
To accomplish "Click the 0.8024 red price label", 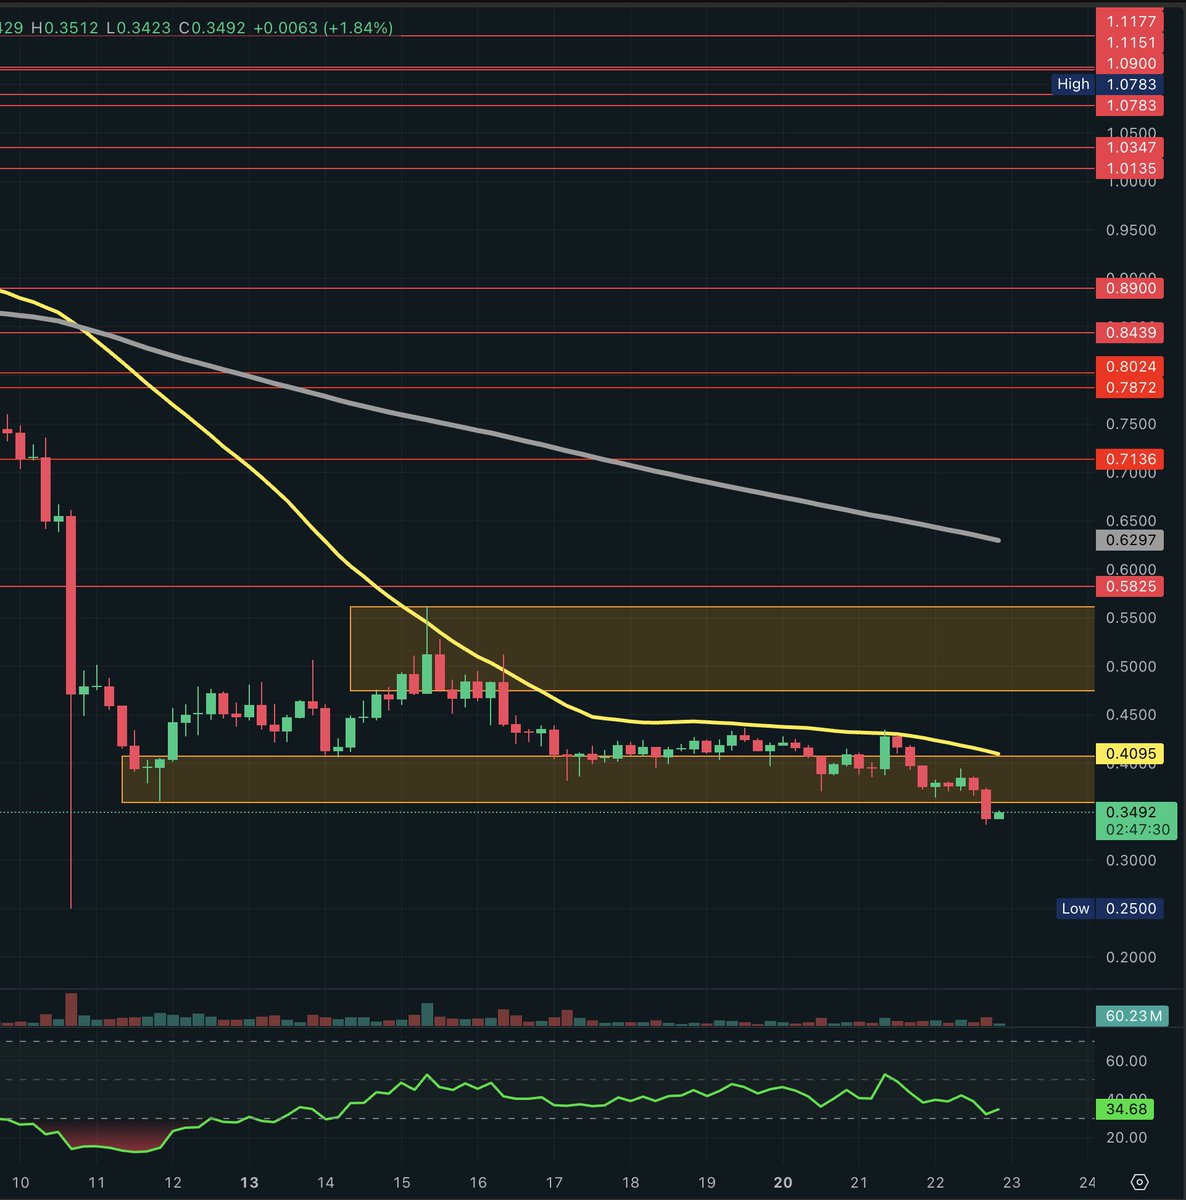I will 1130,366.
